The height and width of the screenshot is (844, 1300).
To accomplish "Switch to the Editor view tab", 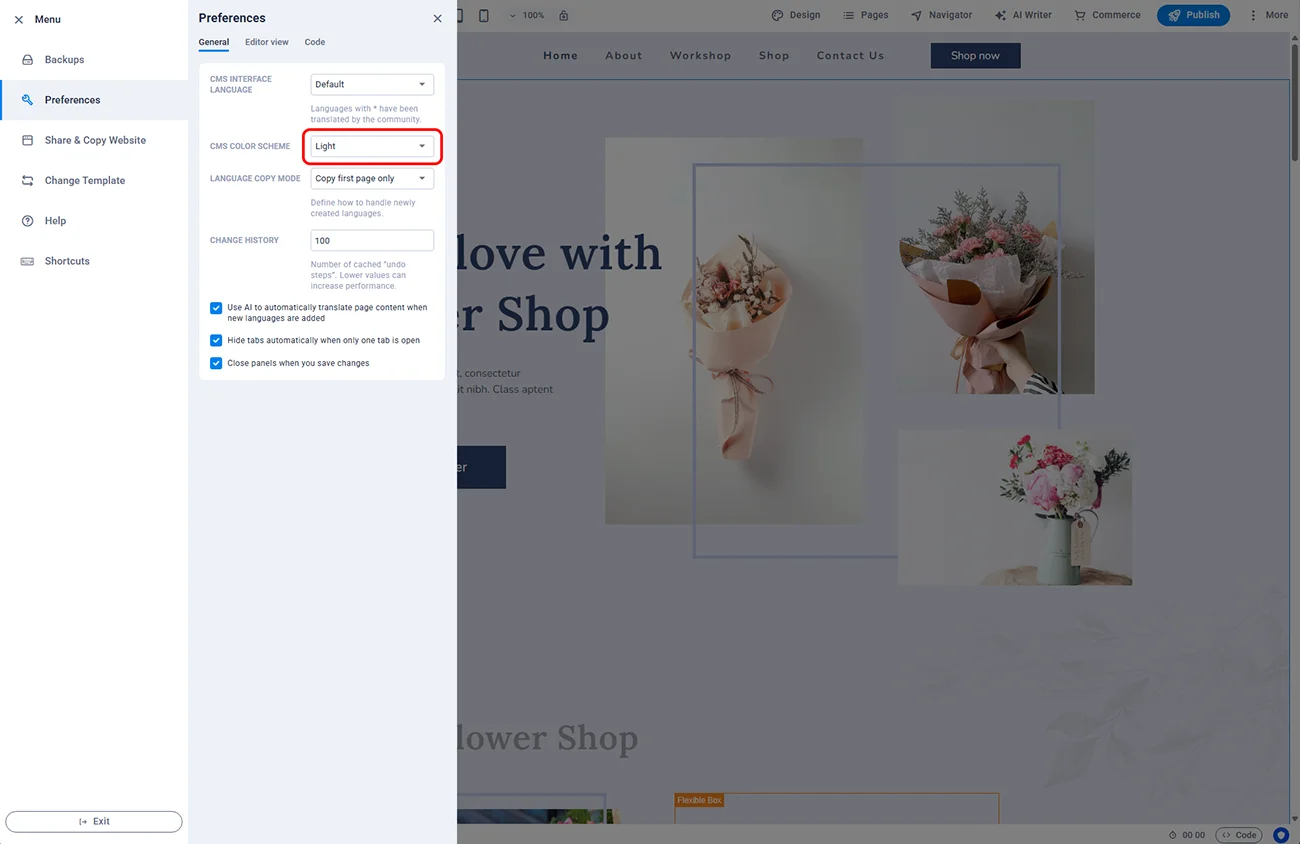I will pyautogui.click(x=266, y=42).
